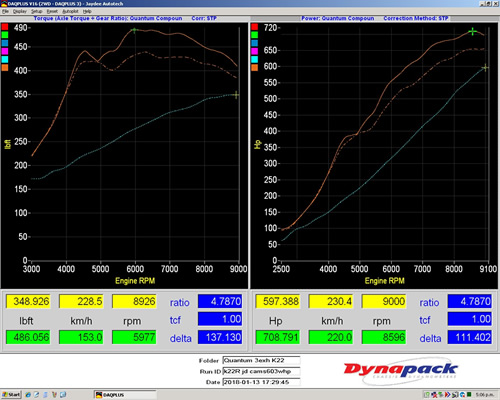Open the Help menu
500x400 pixels.
(87, 11)
